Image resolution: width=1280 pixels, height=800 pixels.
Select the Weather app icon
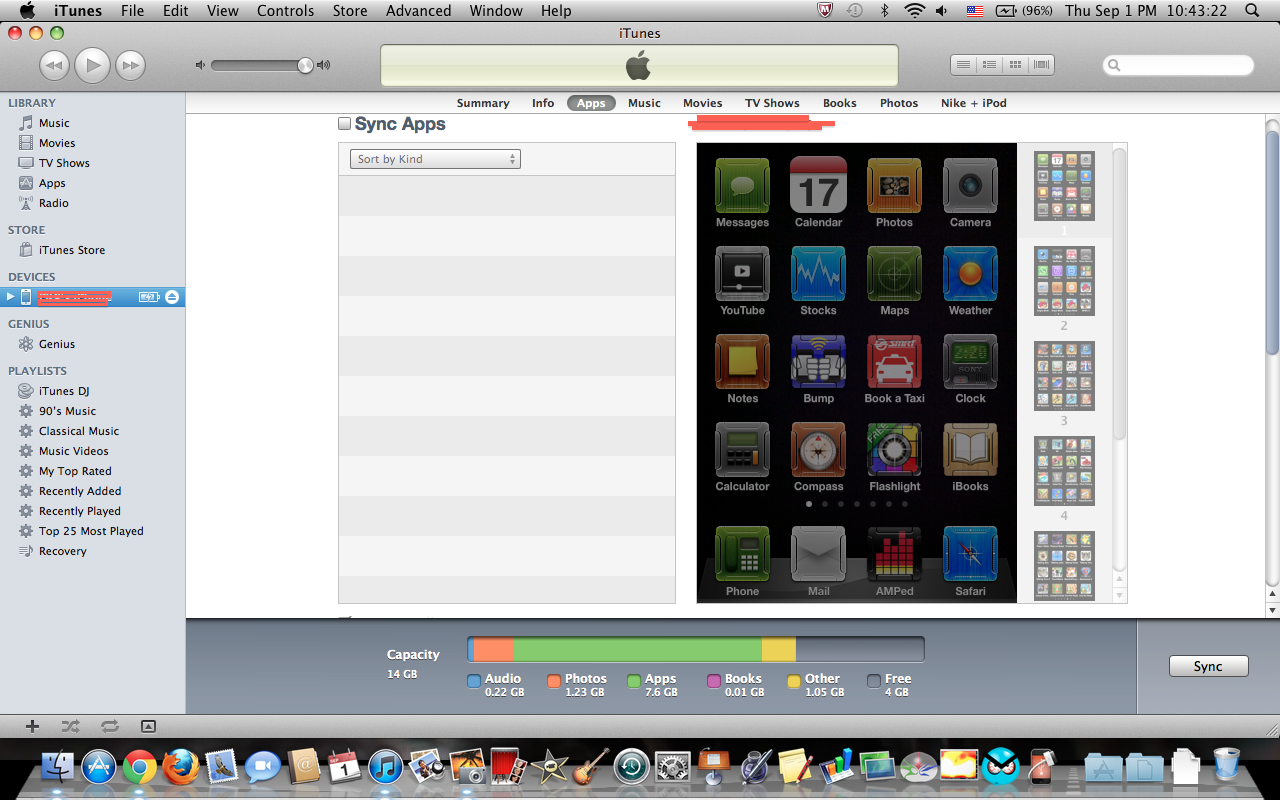click(x=970, y=273)
